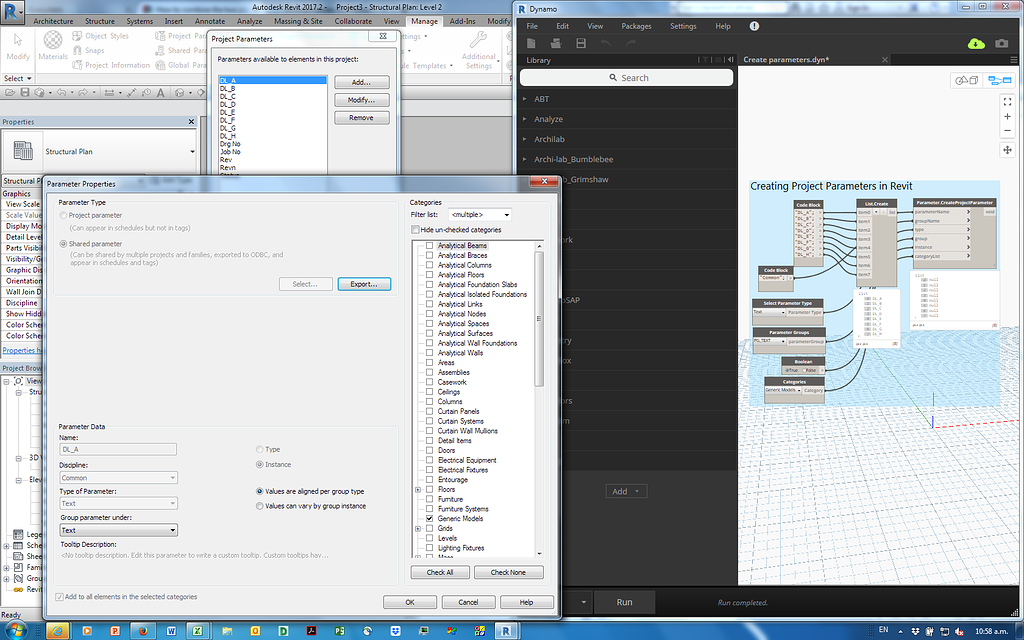Open the Discipline dropdown showing Common
Image resolution: width=1024 pixels, height=640 pixels.
pos(172,477)
